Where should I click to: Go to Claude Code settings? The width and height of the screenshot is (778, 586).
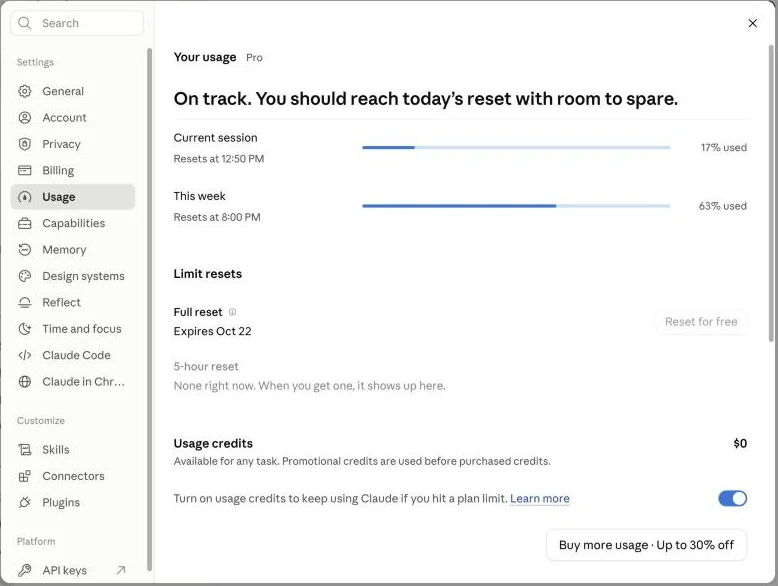pyautogui.click(x=72, y=355)
